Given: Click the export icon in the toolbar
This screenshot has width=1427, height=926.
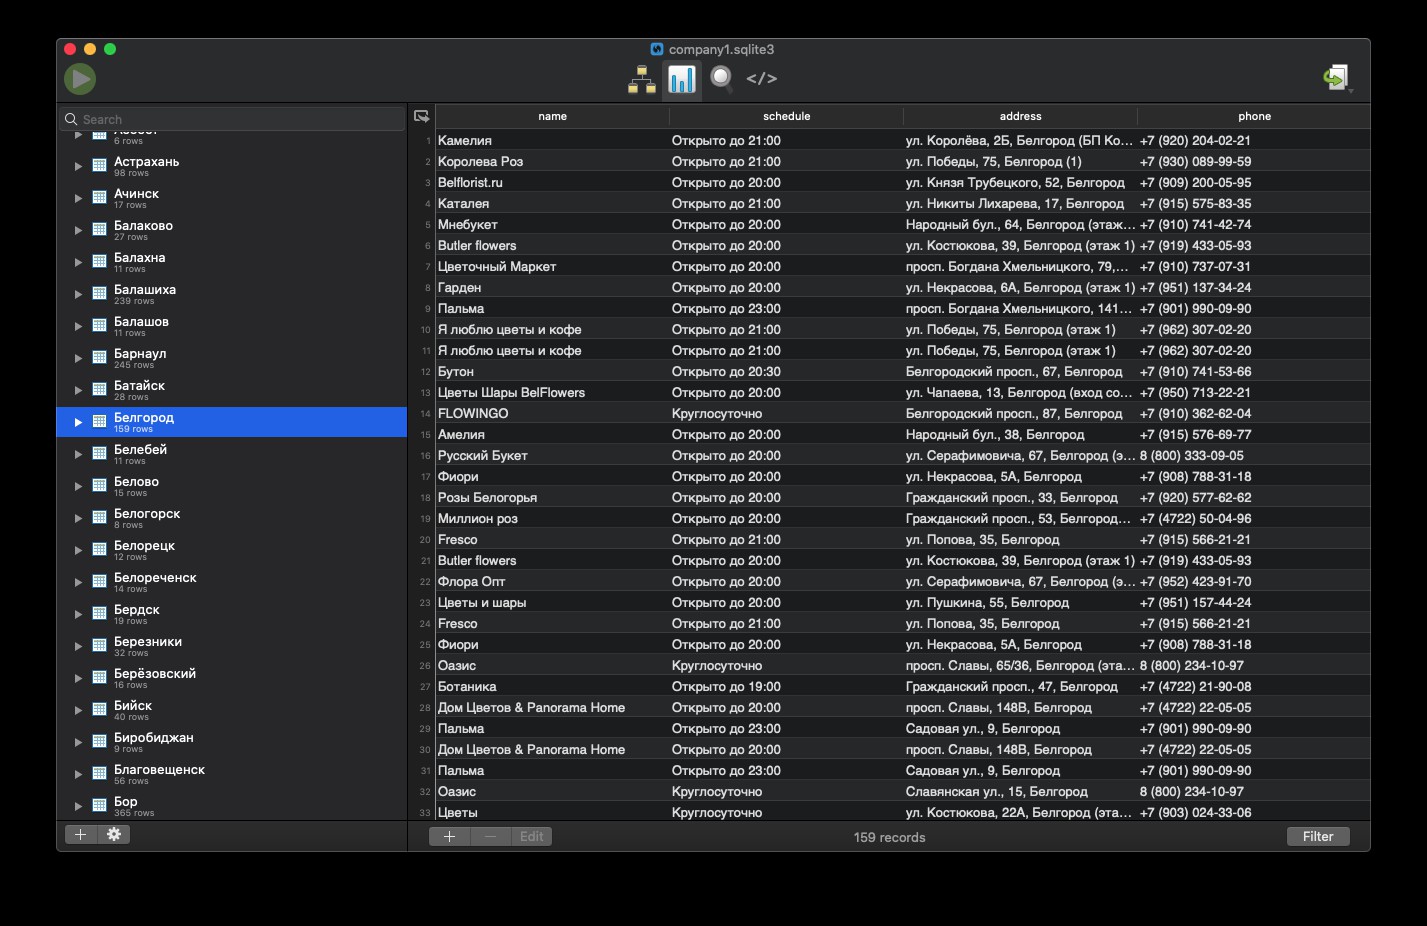Looking at the screenshot, I should pyautogui.click(x=1336, y=78).
